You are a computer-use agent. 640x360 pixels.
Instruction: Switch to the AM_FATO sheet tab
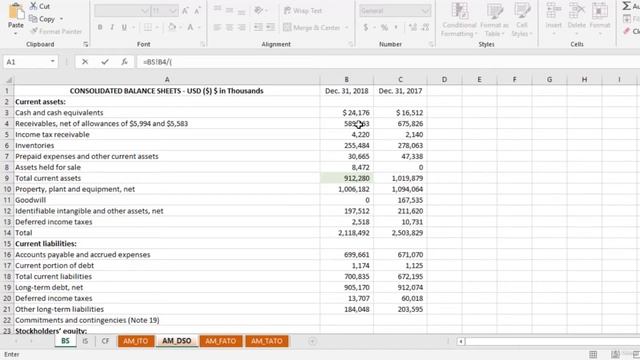[x=221, y=341]
